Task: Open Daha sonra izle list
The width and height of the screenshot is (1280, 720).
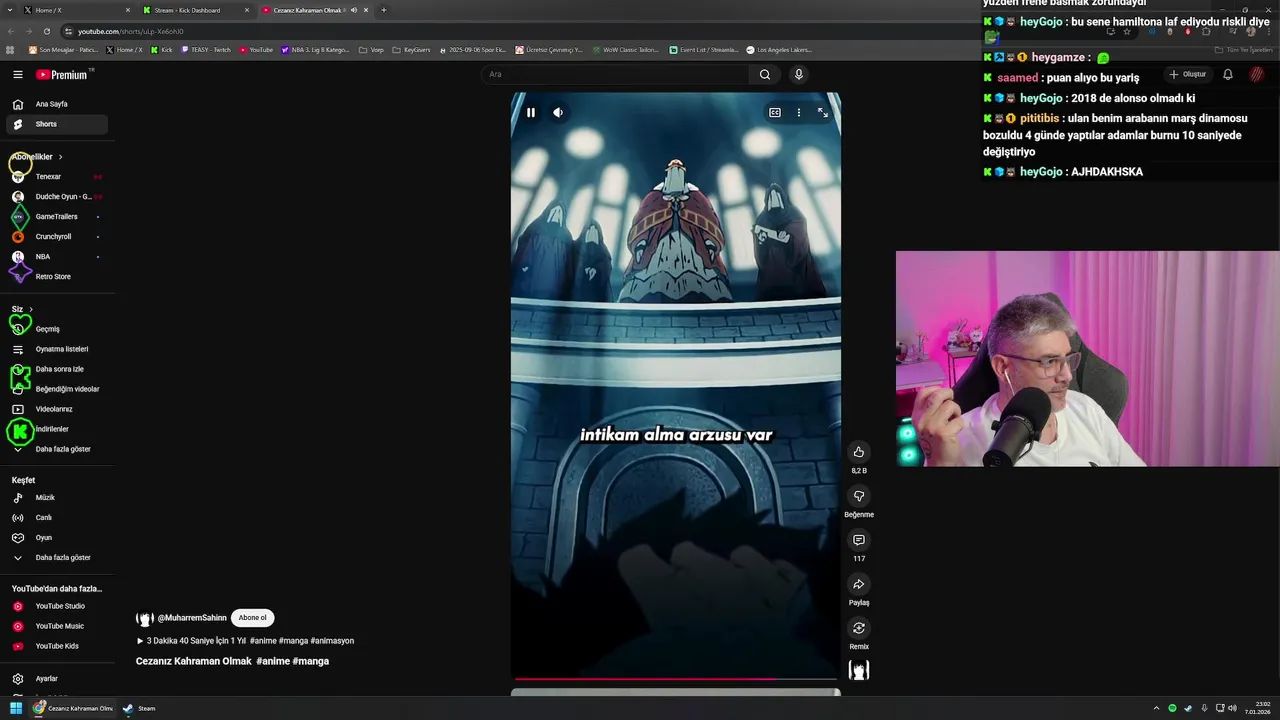Action: pos(57,369)
